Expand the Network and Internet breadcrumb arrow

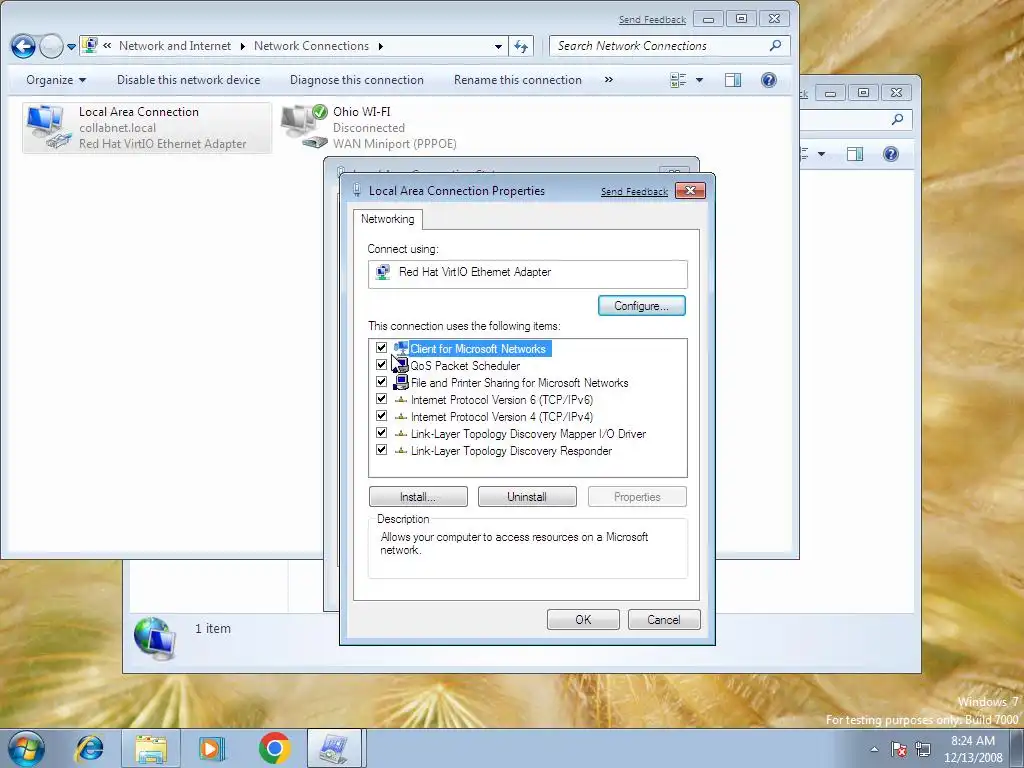242,46
